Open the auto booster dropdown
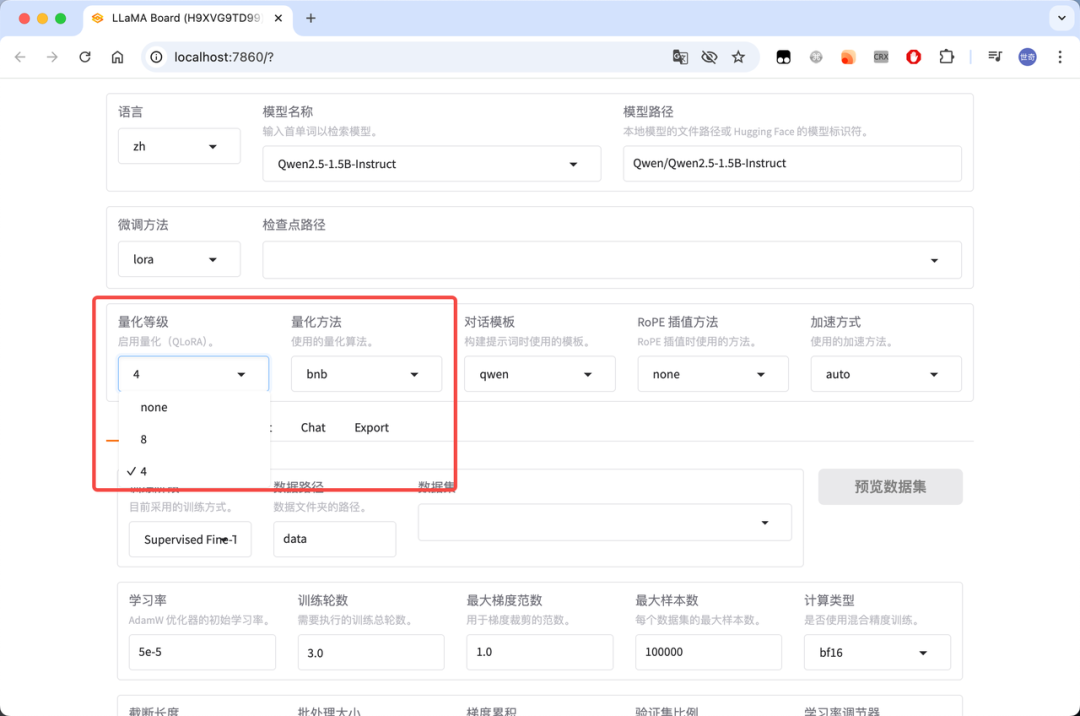 pos(886,374)
